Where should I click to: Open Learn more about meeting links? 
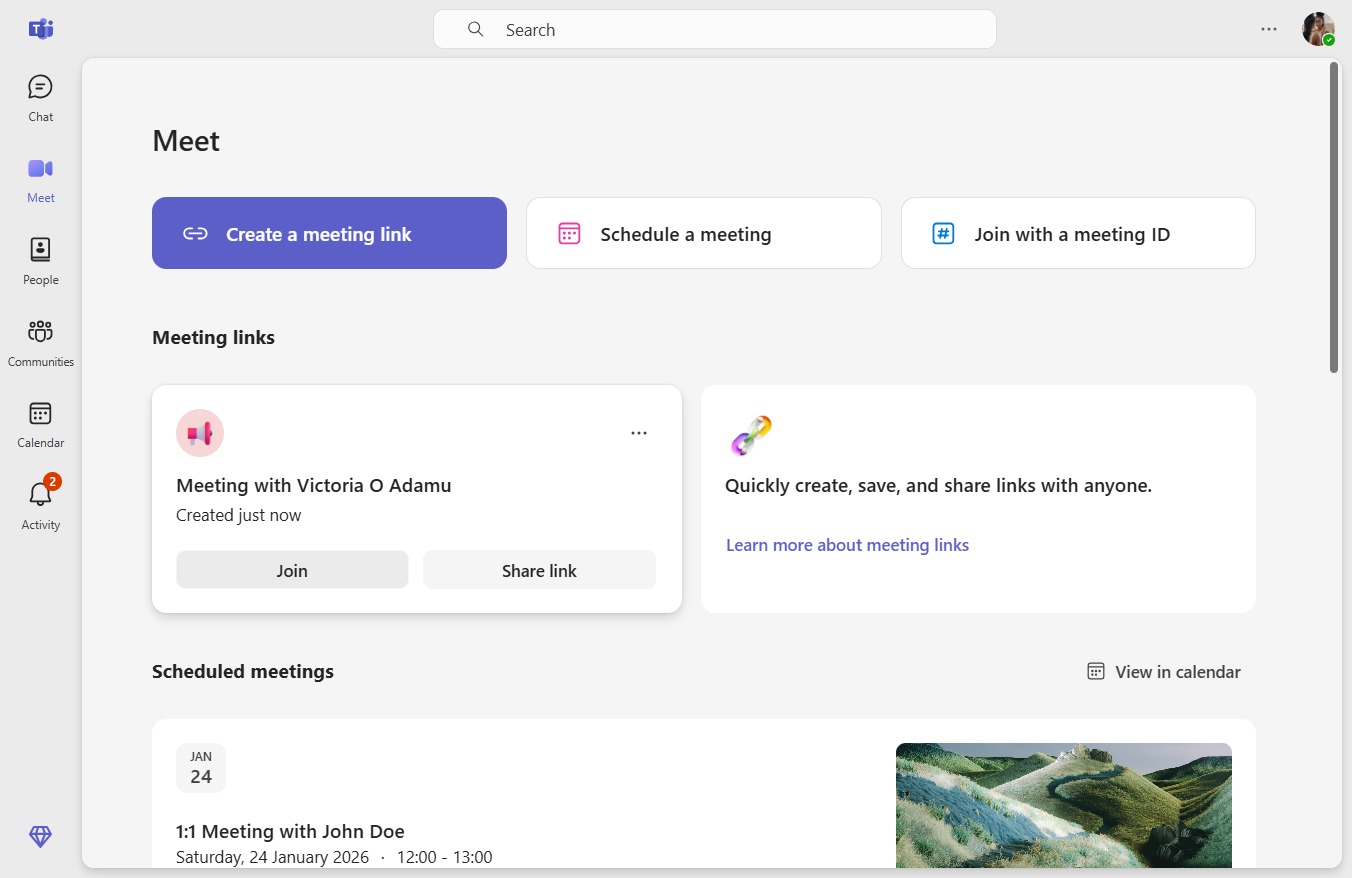(x=848, y=545)
